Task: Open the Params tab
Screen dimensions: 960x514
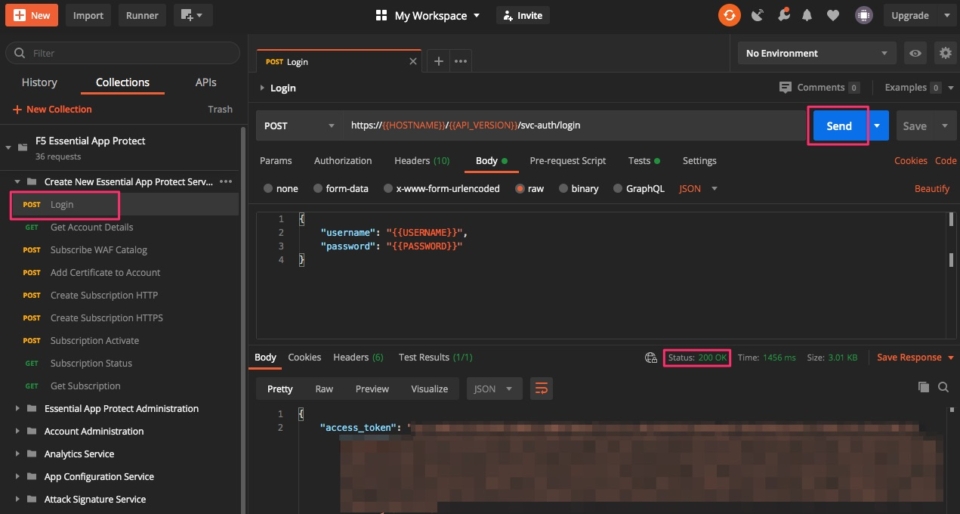Action: click(x=276, y=161)
